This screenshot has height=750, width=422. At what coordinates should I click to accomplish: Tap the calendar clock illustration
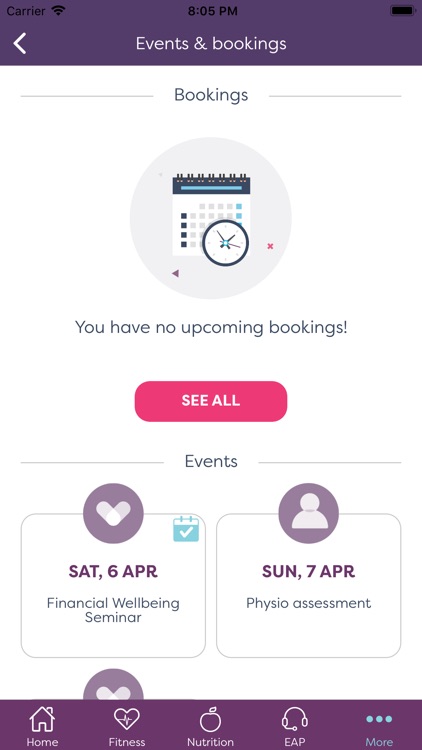tap(211, 218)
